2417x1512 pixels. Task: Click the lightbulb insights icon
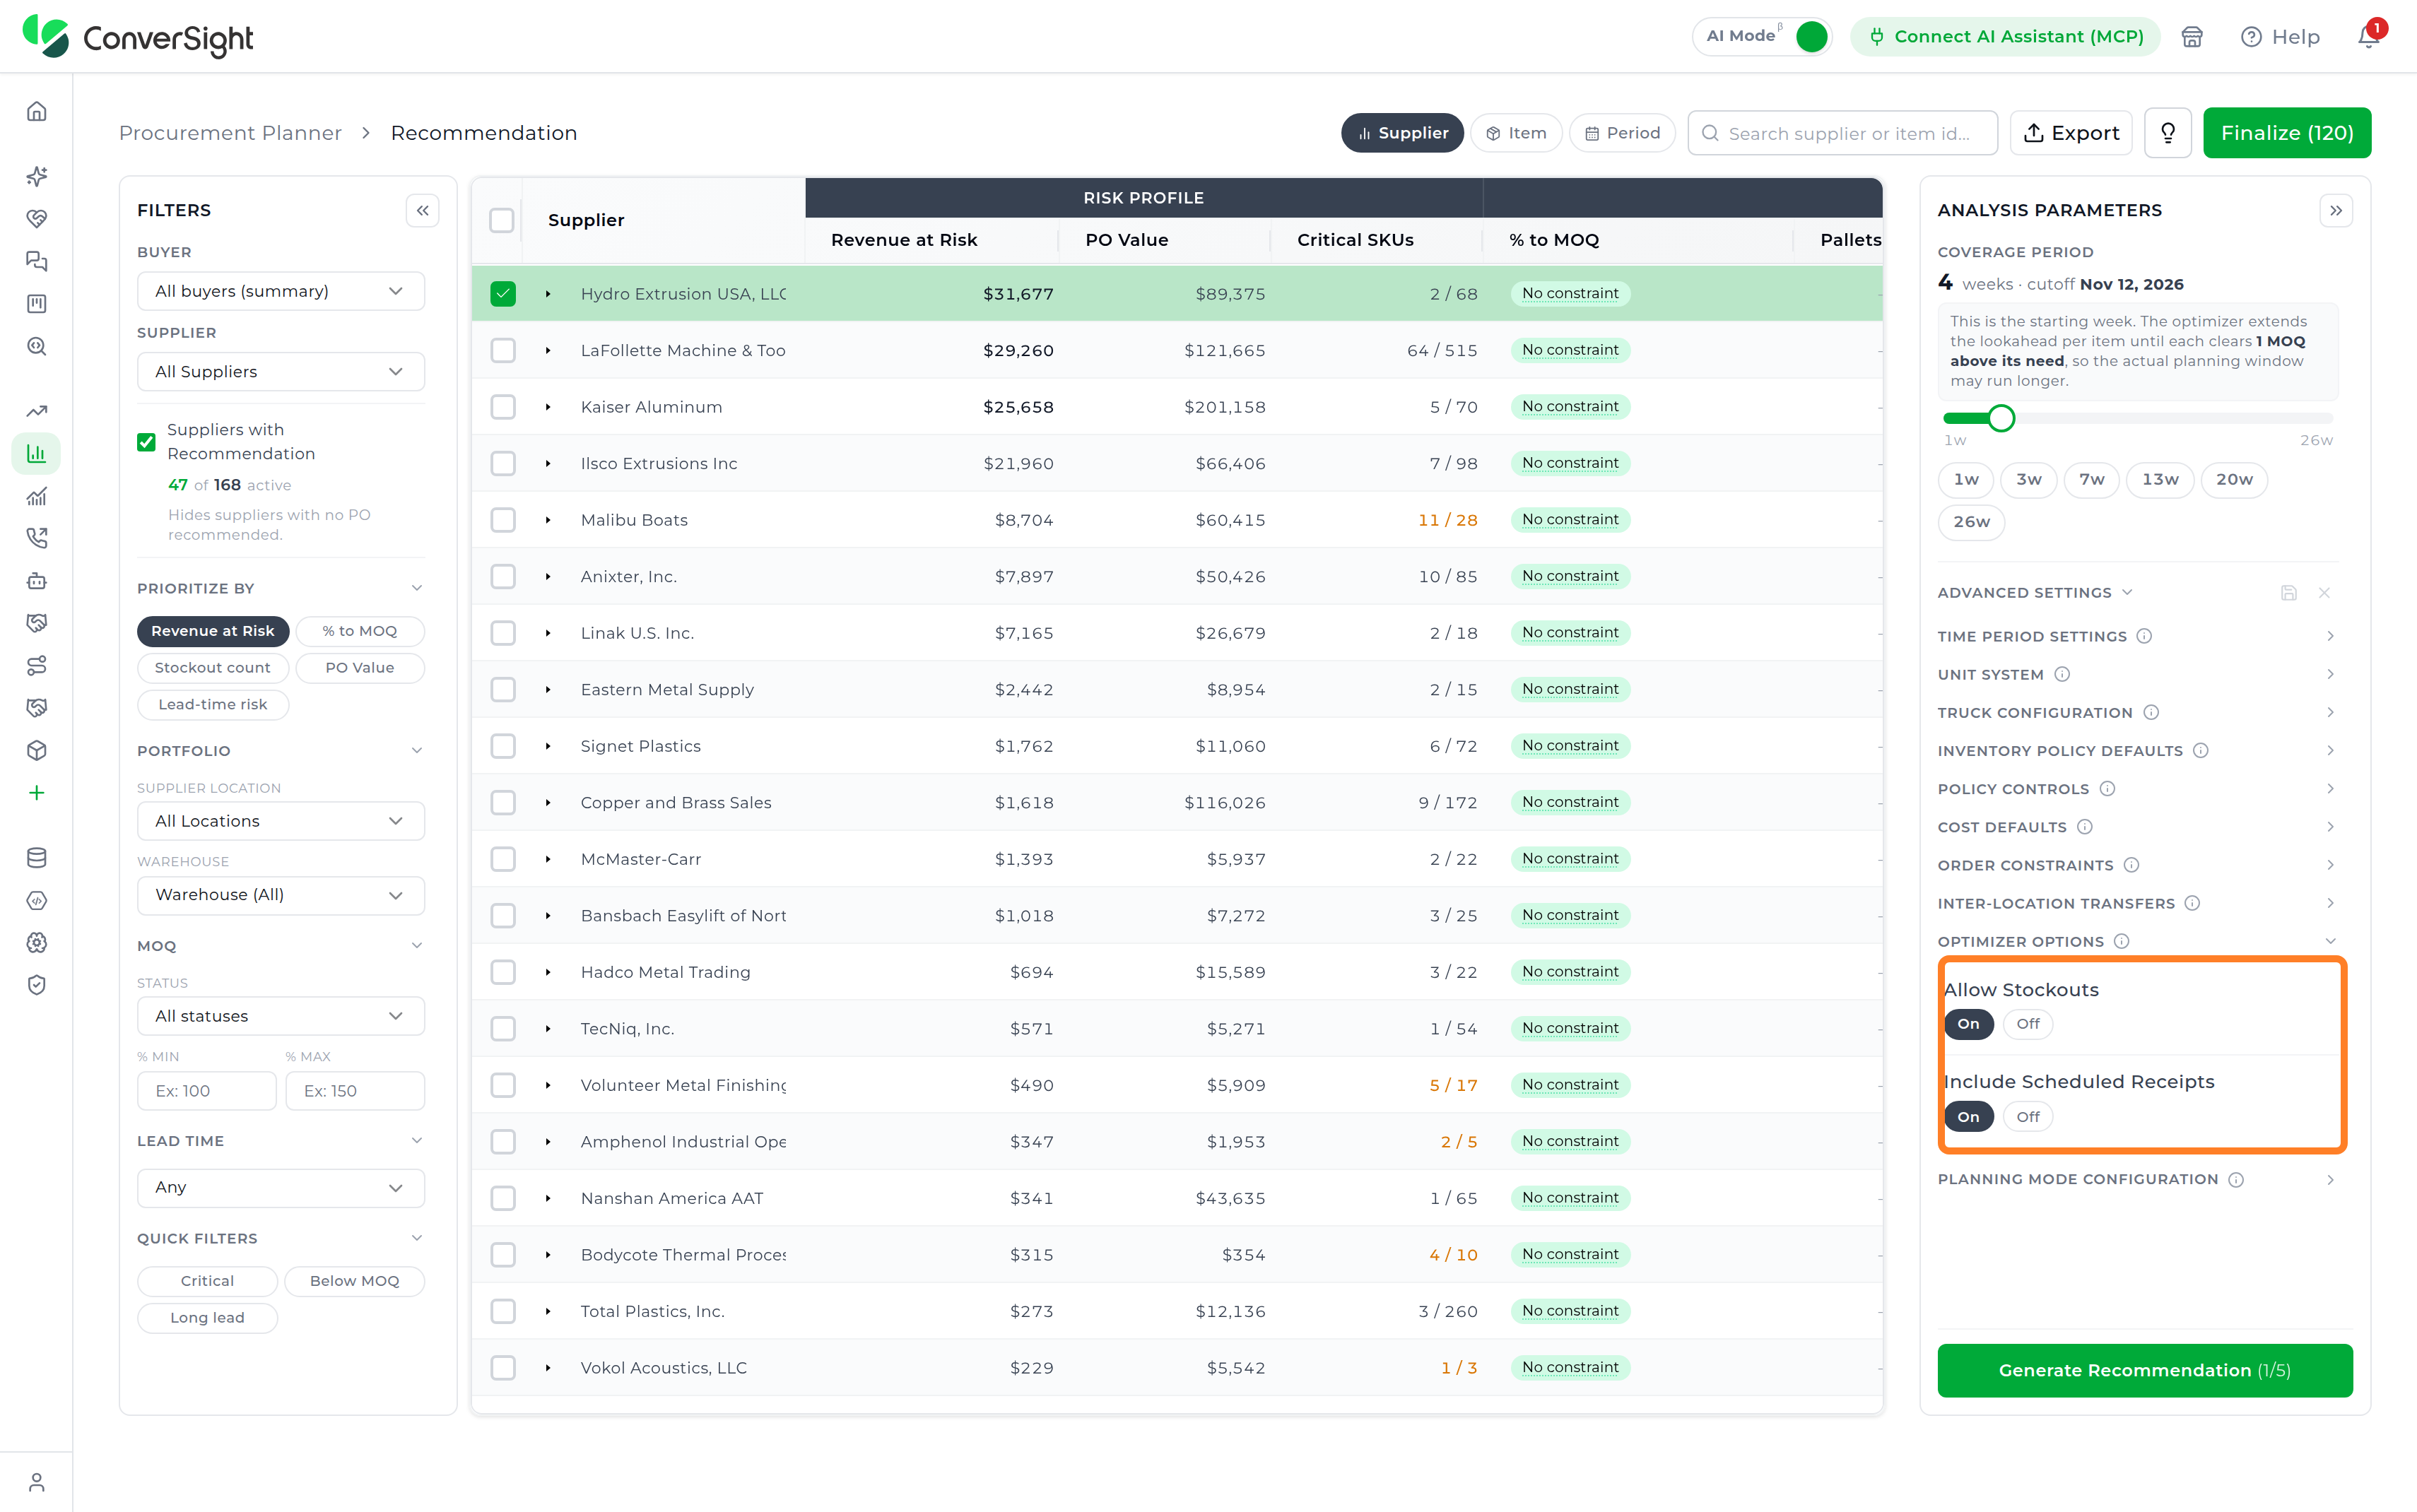[x=2168, y=133]
